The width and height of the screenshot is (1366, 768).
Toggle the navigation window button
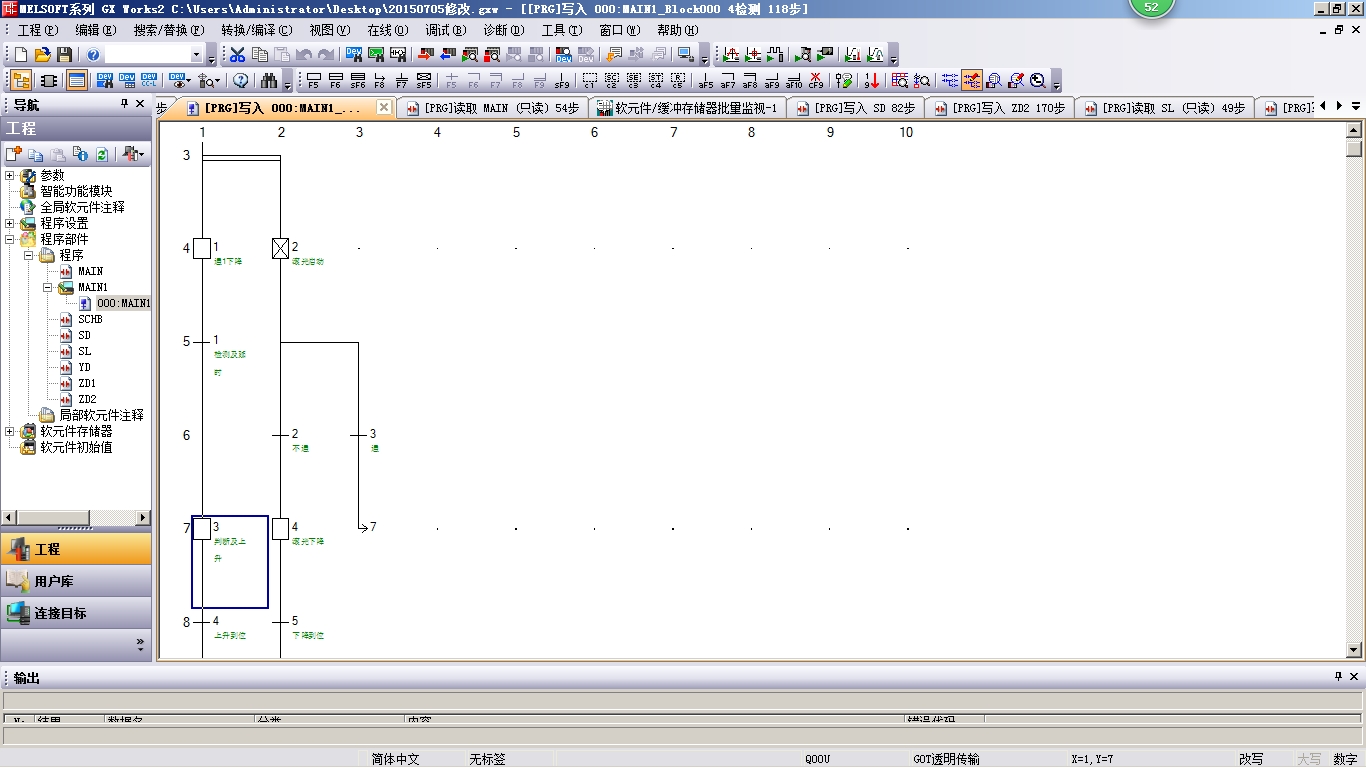pos(21,81)
